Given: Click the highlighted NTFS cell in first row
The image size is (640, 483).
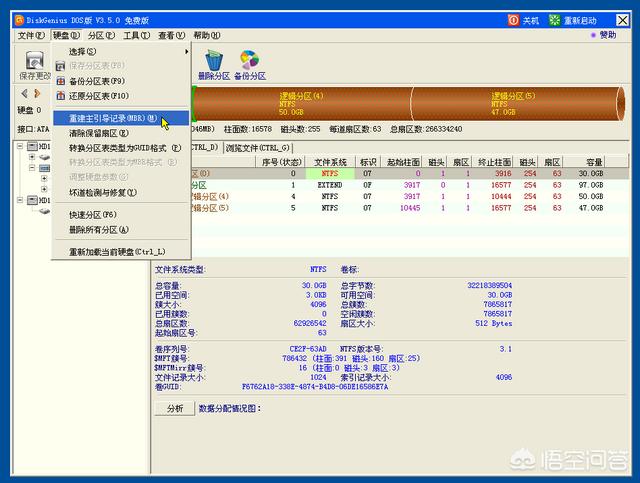Looking at the screenshot, I should tap(330, 173).
